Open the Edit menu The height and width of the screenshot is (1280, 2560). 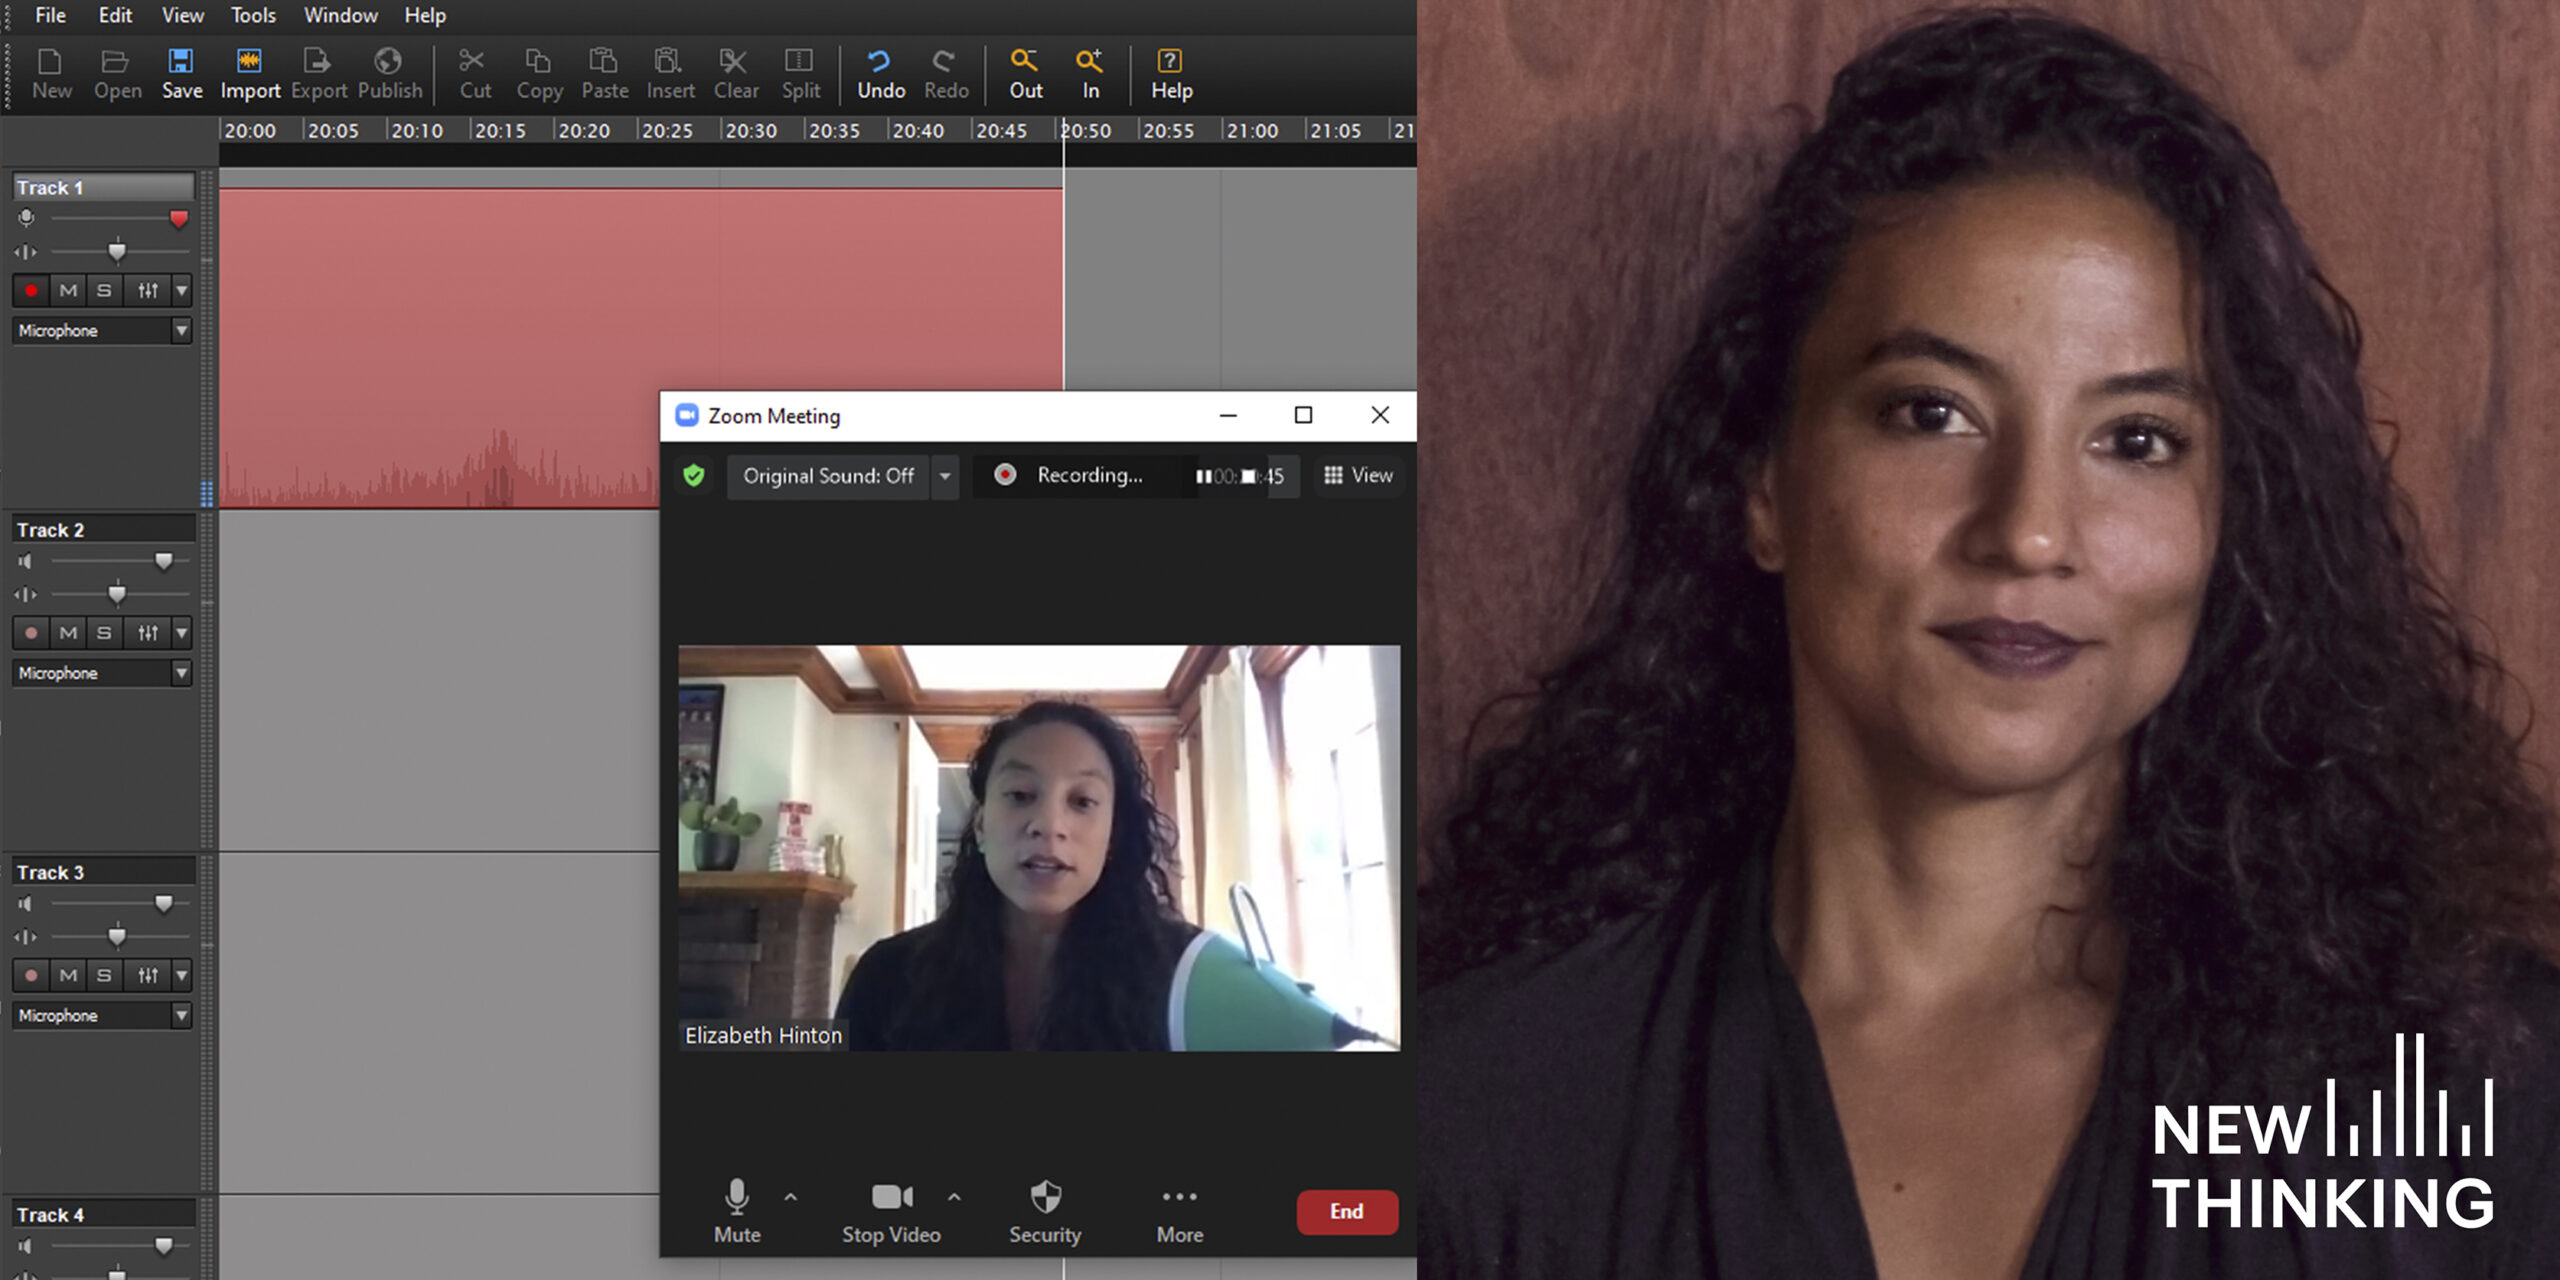[x=115, y=15]
